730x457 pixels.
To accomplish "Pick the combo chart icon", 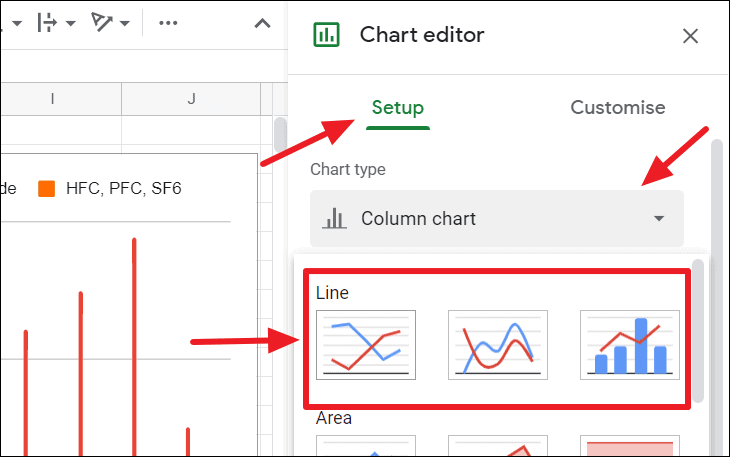I will (x=629, y=345).
